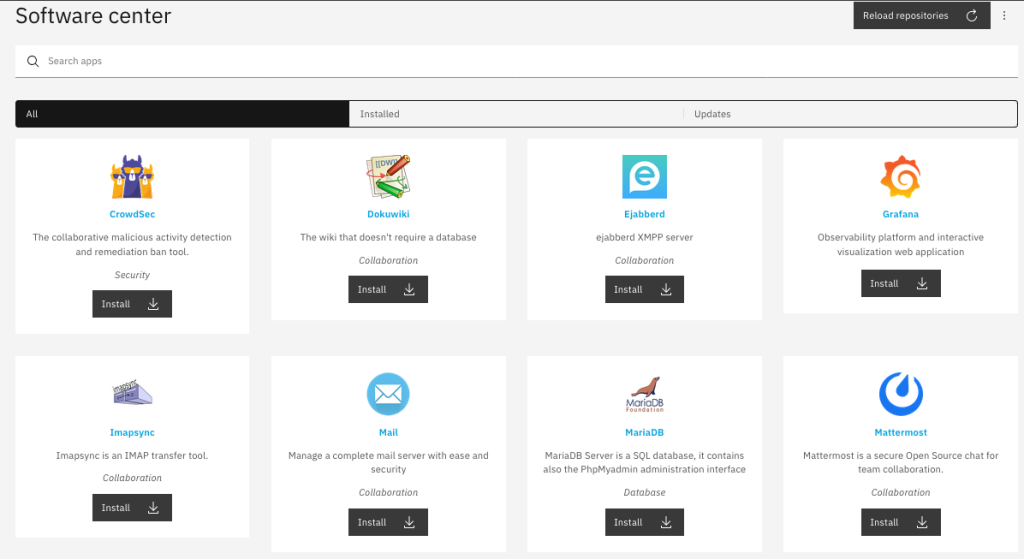Click the Grafana orange swirl logo
The height and width of the screenshot is (559, 1024).
[901, 177]
